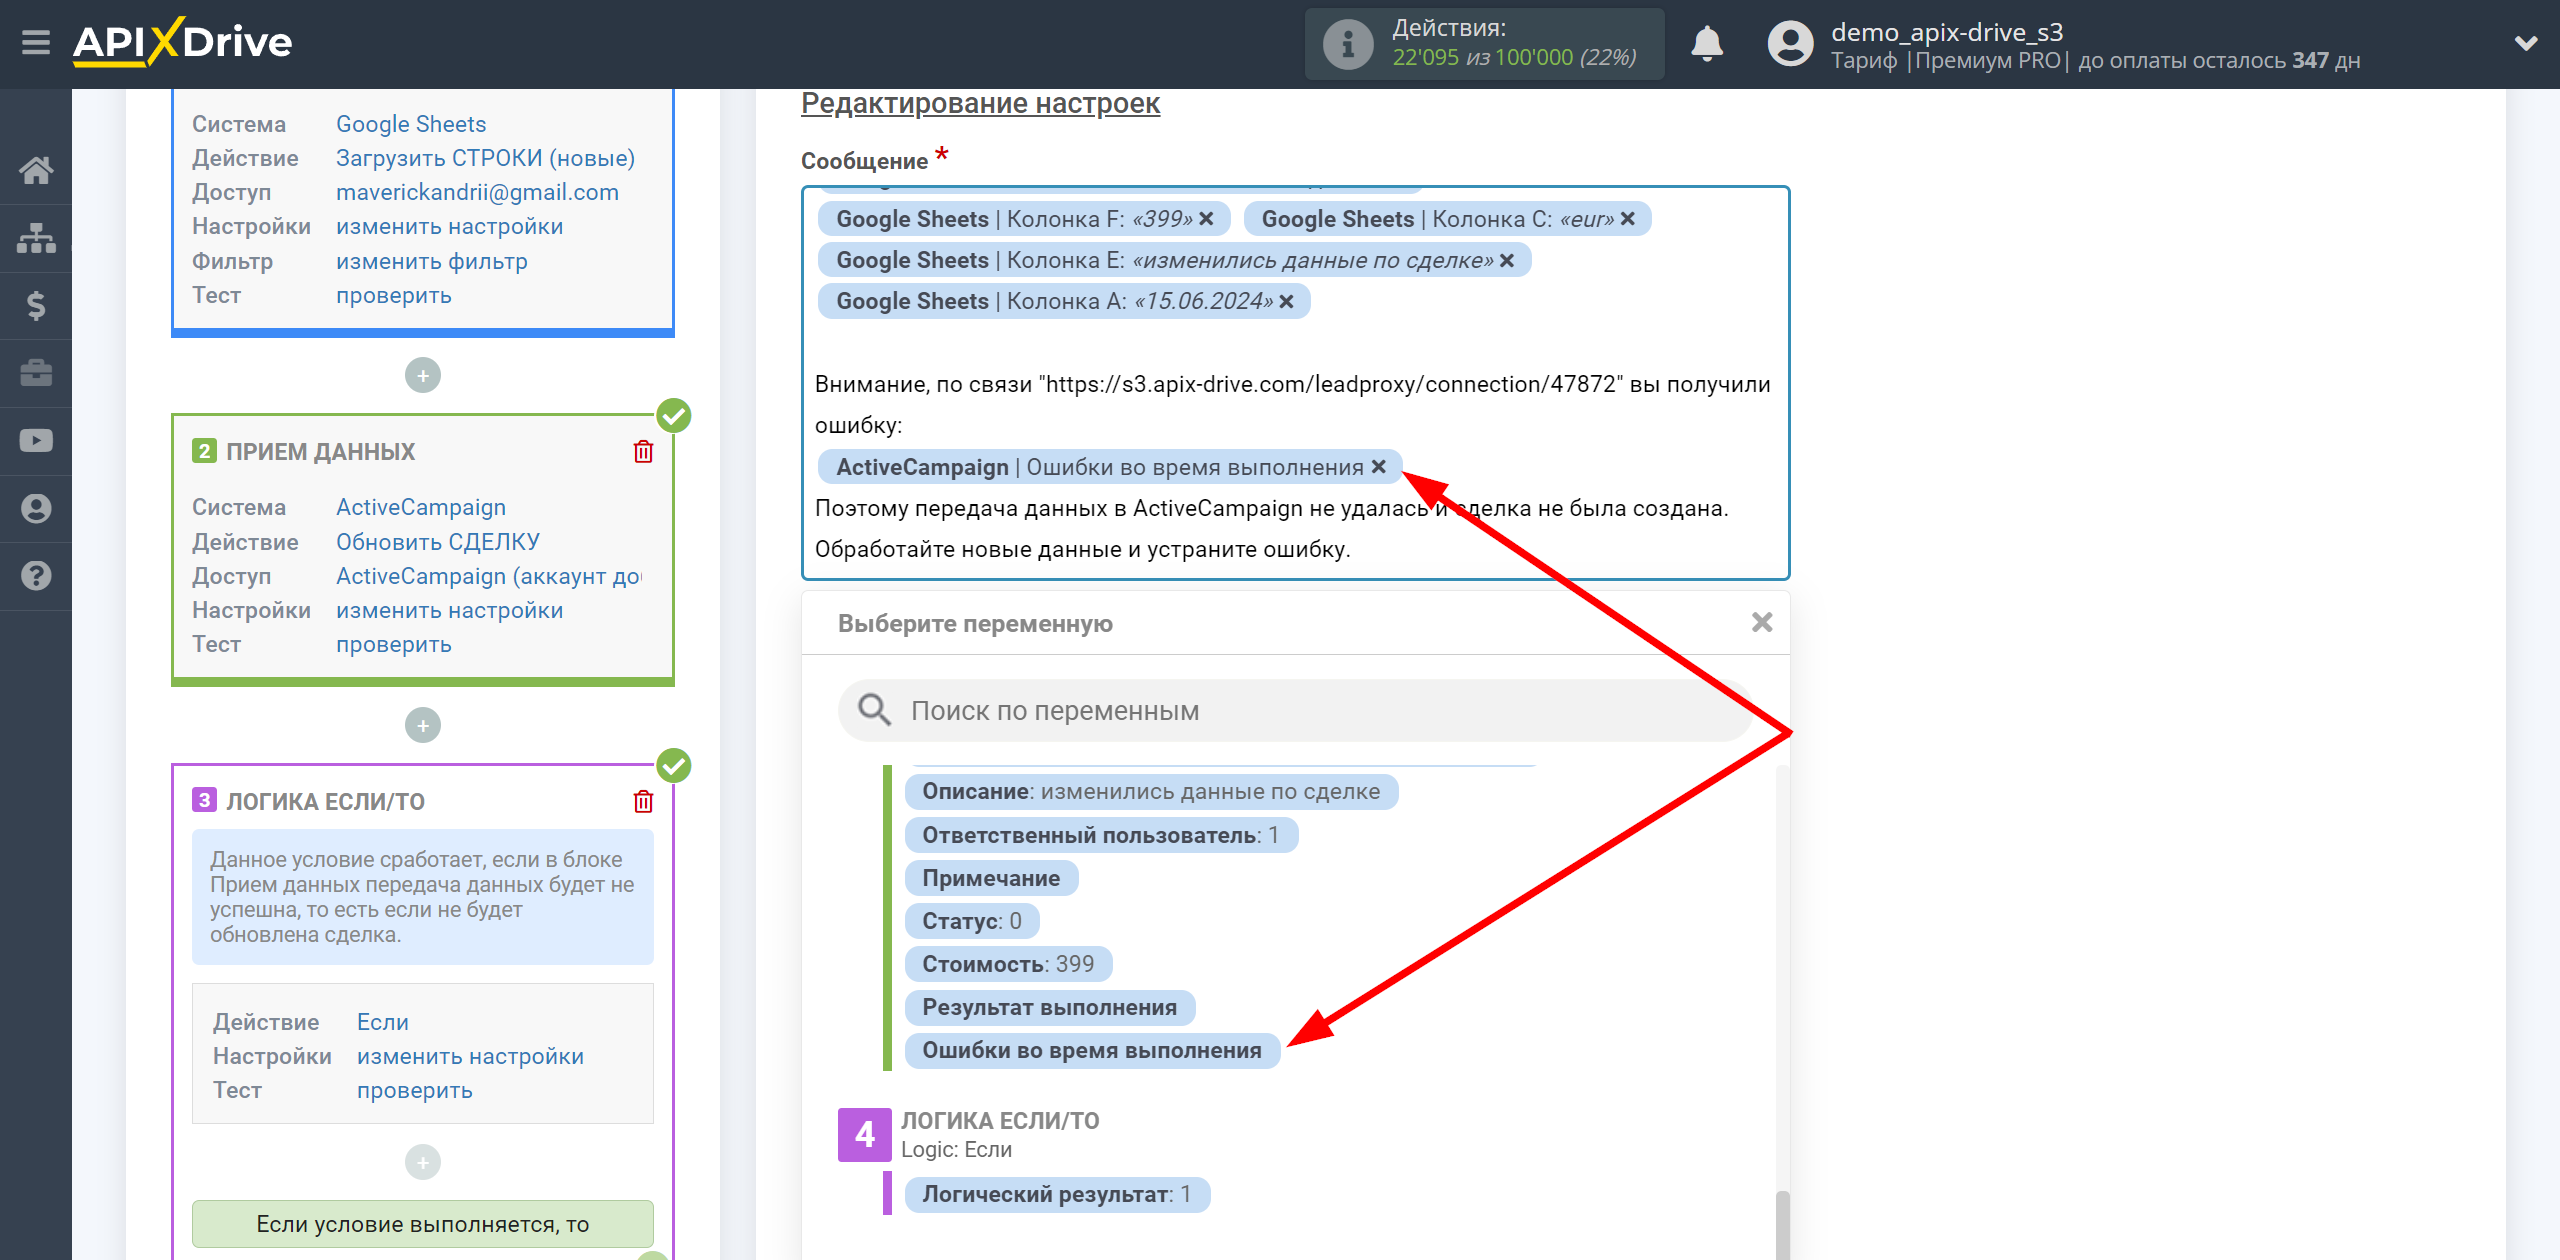Open ActiveCampaign account access link
Image resolution: width=2560 pixels, height=1260 pixels.
coord(488,576)
